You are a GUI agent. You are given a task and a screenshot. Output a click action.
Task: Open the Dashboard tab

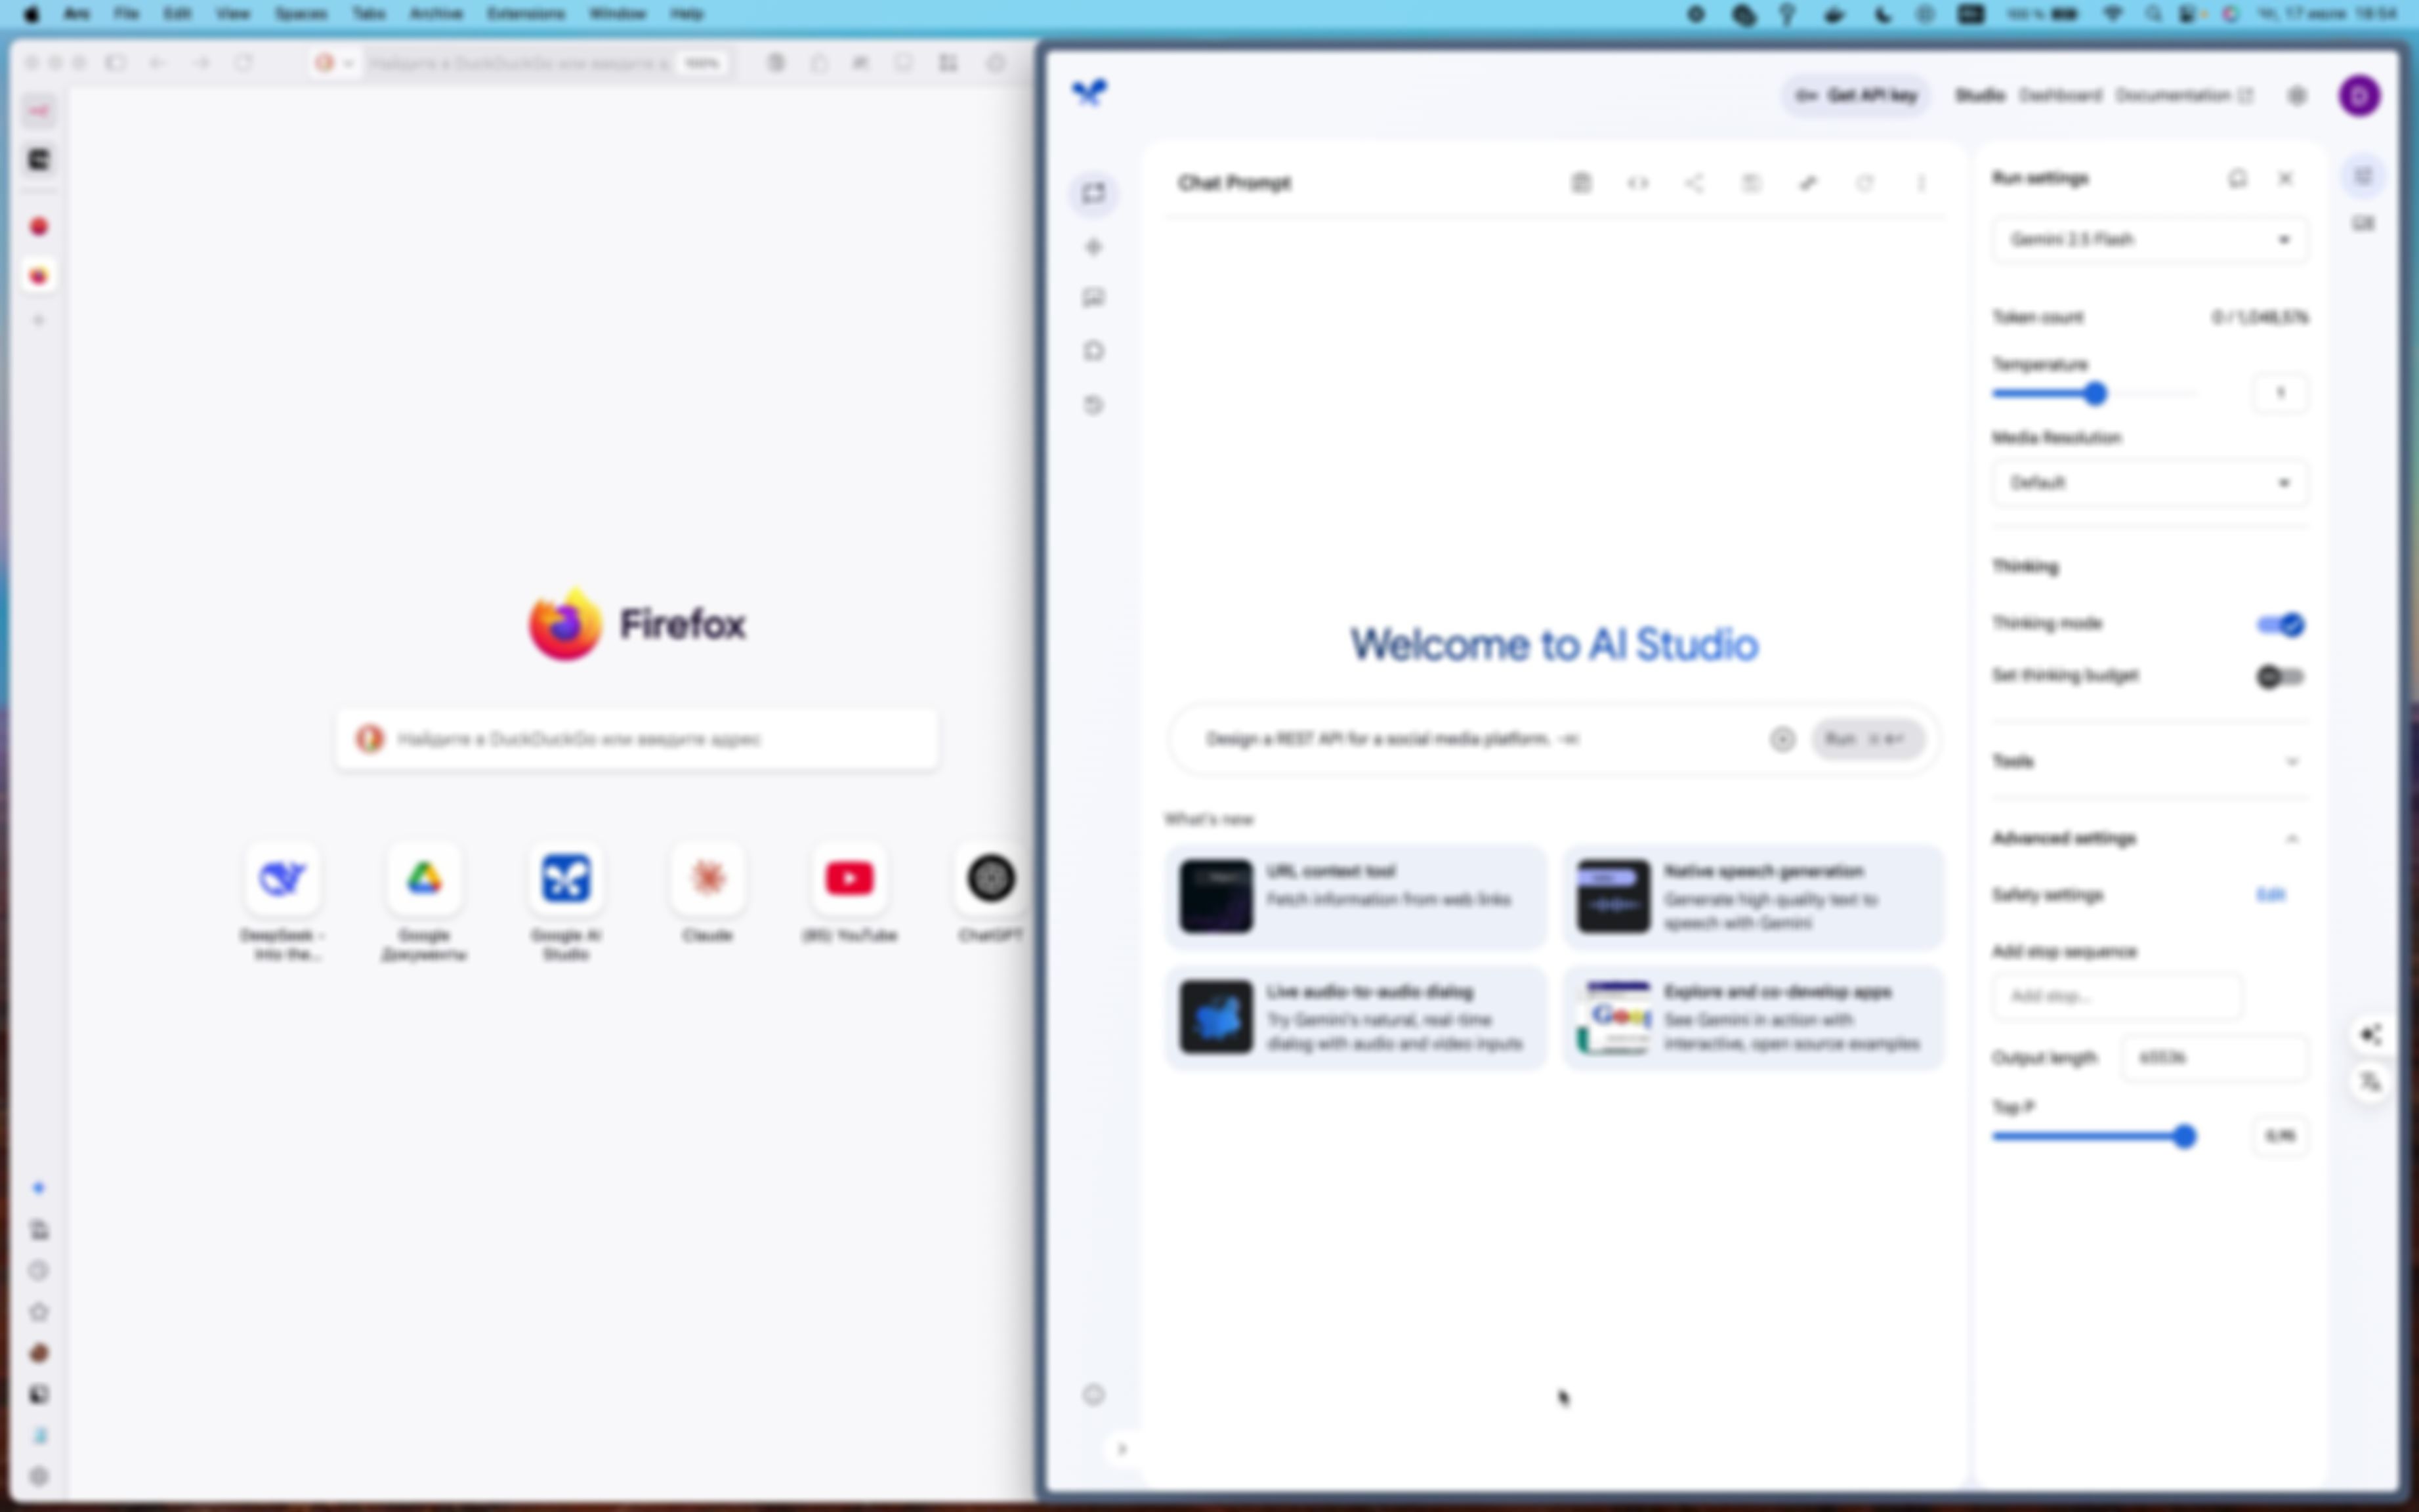2060,96
